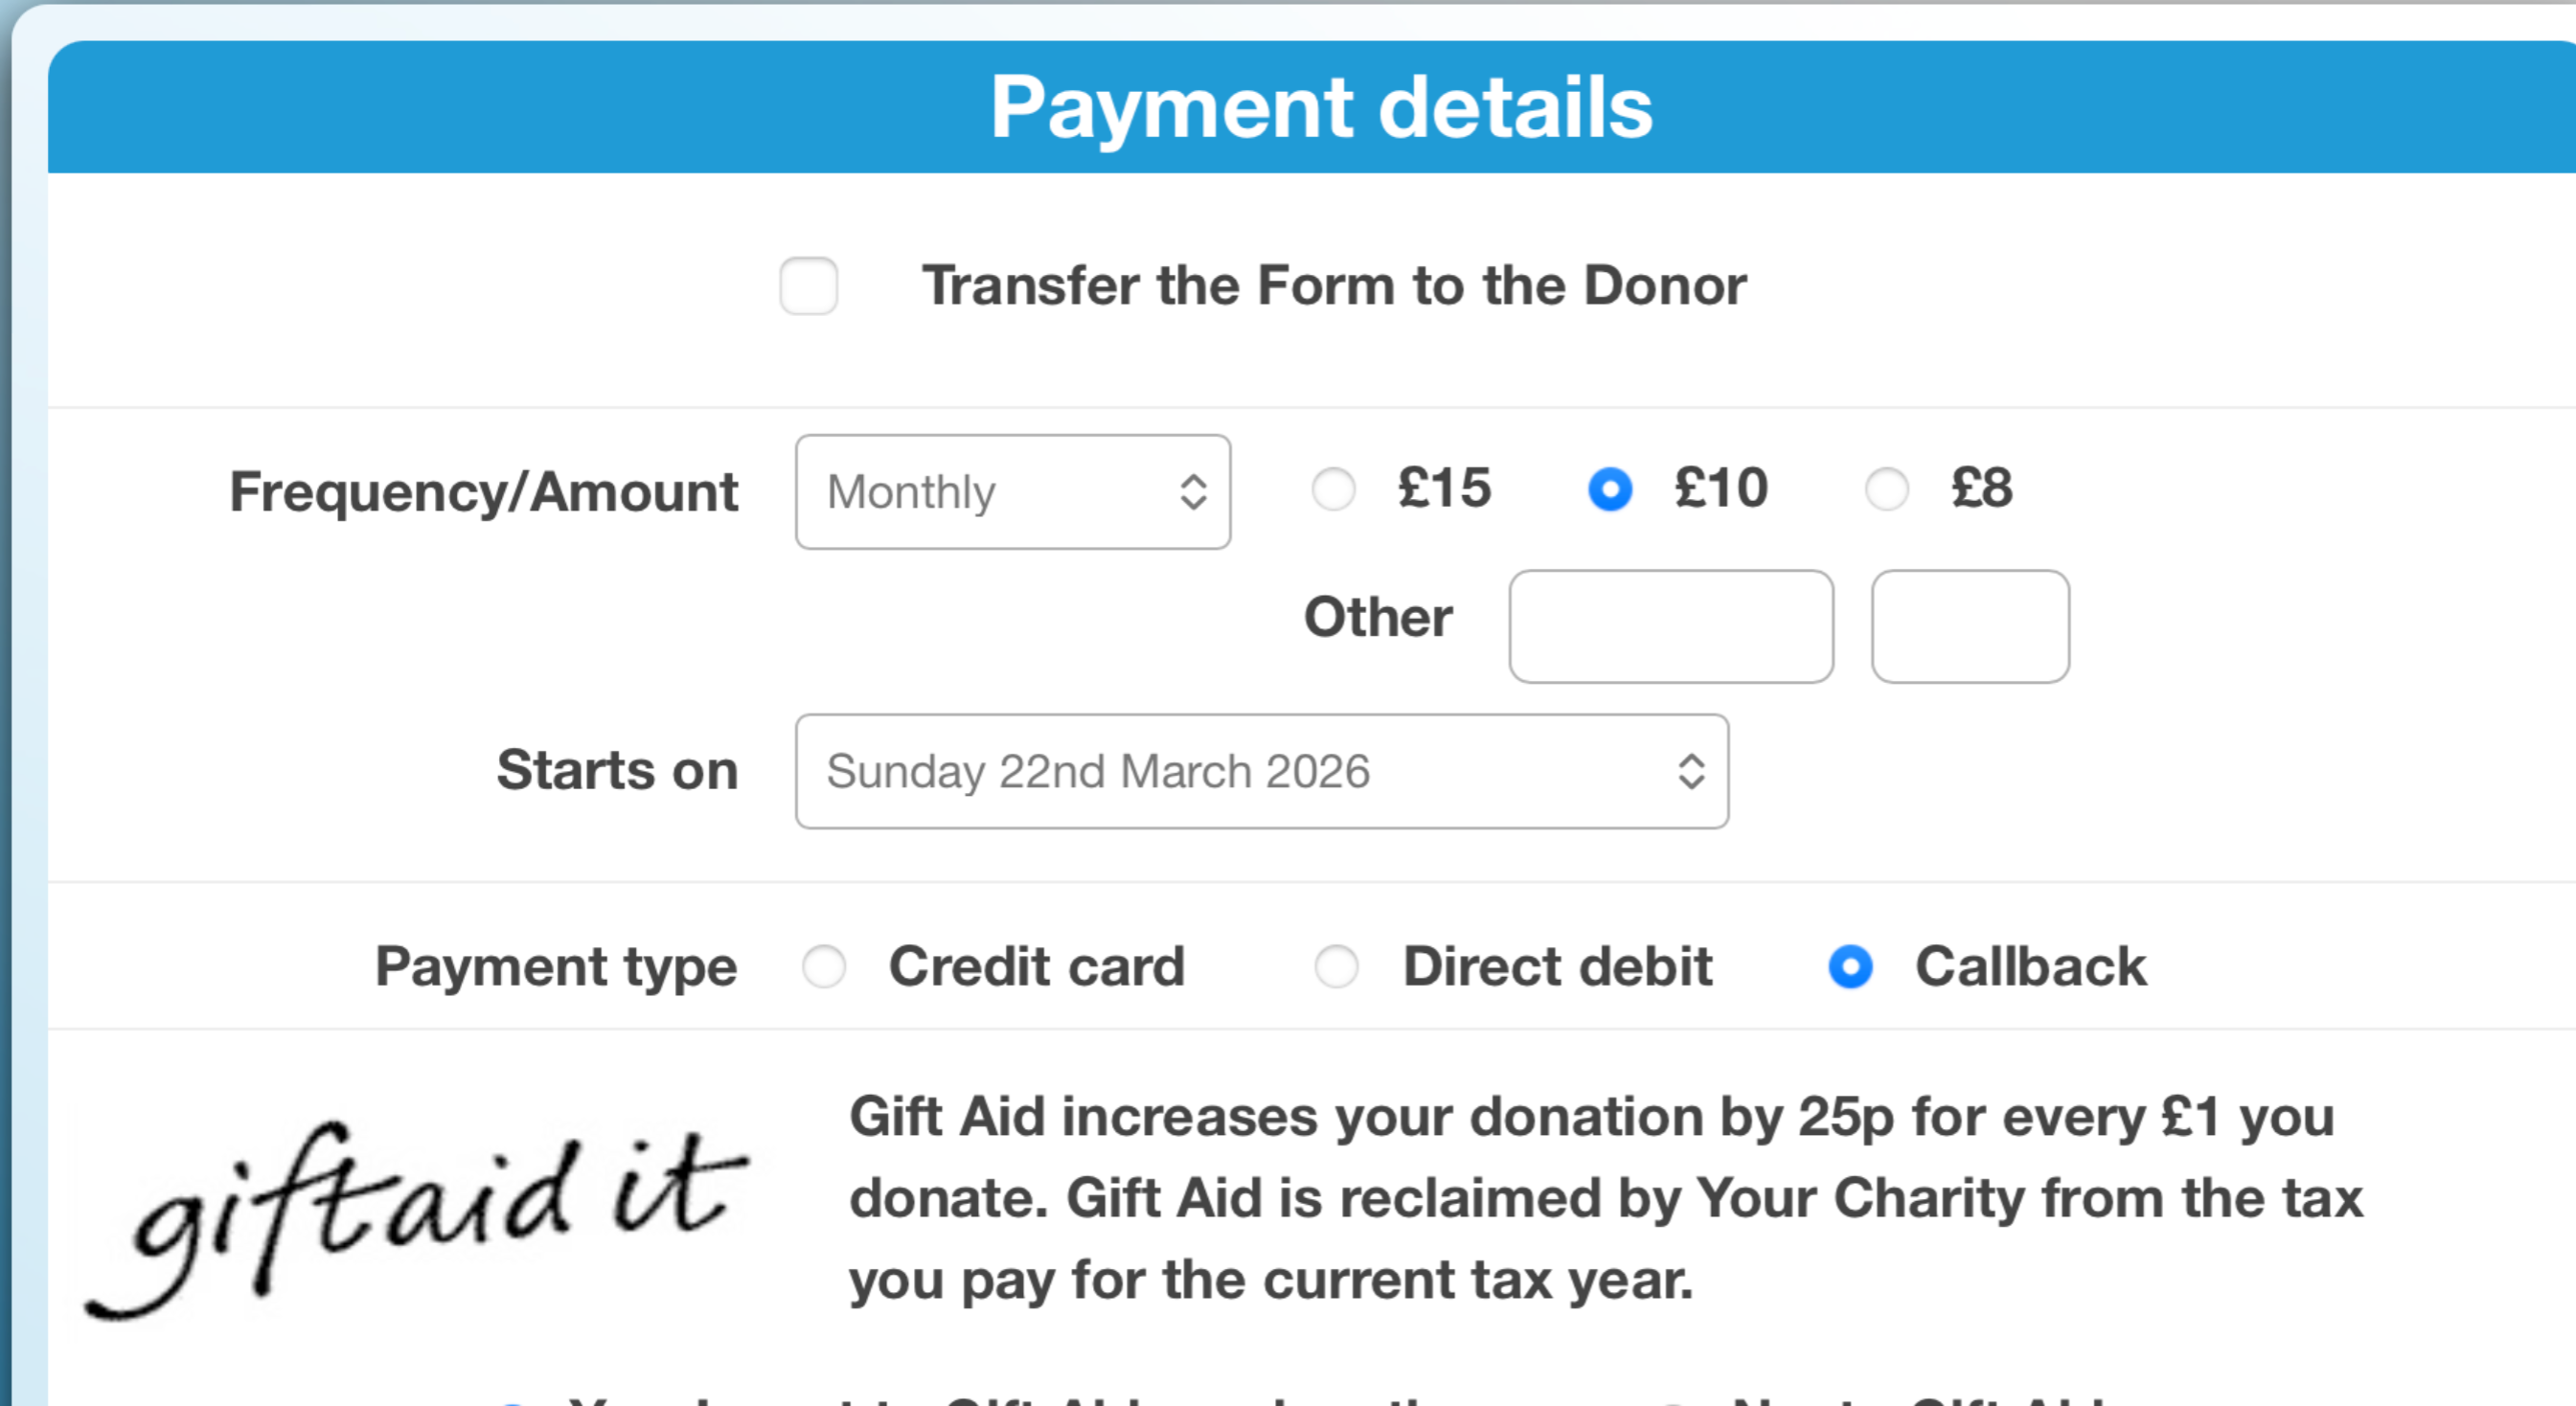2576x1406 pixels.
Task: Click the small box beside the Other field
Action: 1969,625
